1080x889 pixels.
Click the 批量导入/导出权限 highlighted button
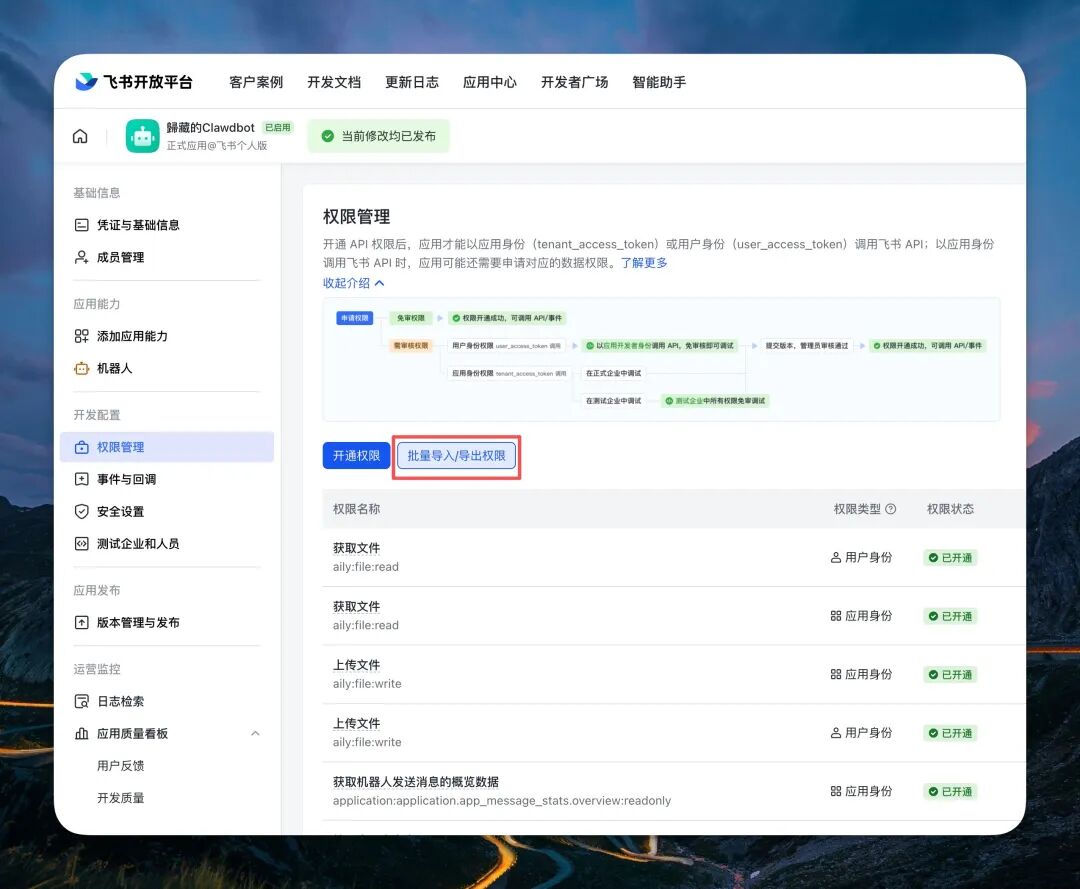[x=456, y=456]
